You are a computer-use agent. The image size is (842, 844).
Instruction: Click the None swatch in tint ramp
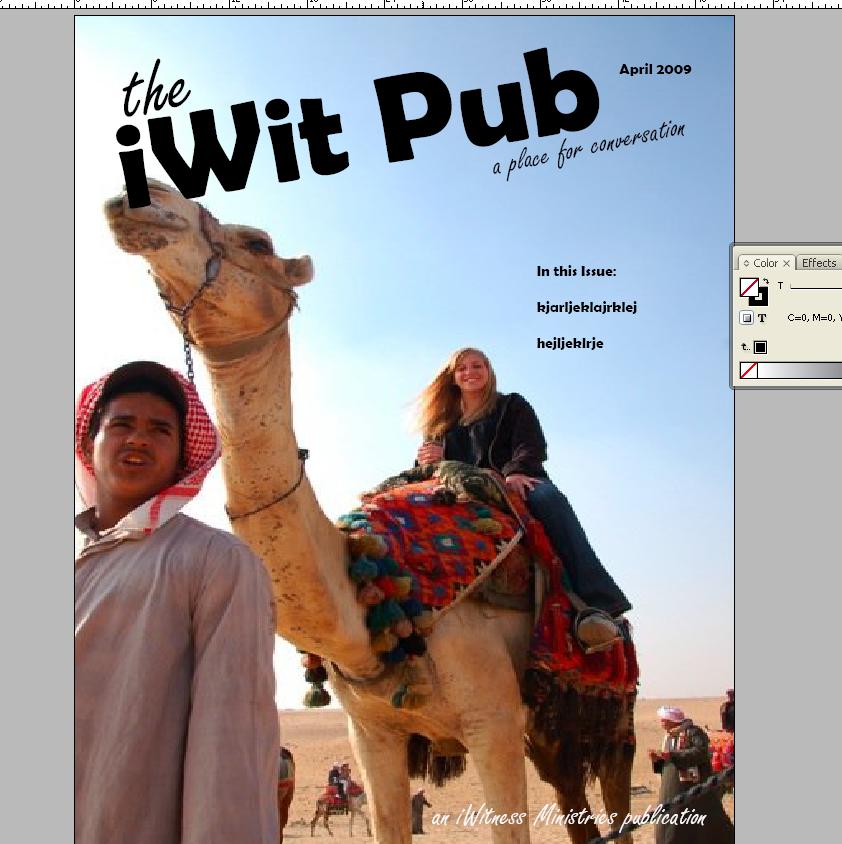point(748,370)
